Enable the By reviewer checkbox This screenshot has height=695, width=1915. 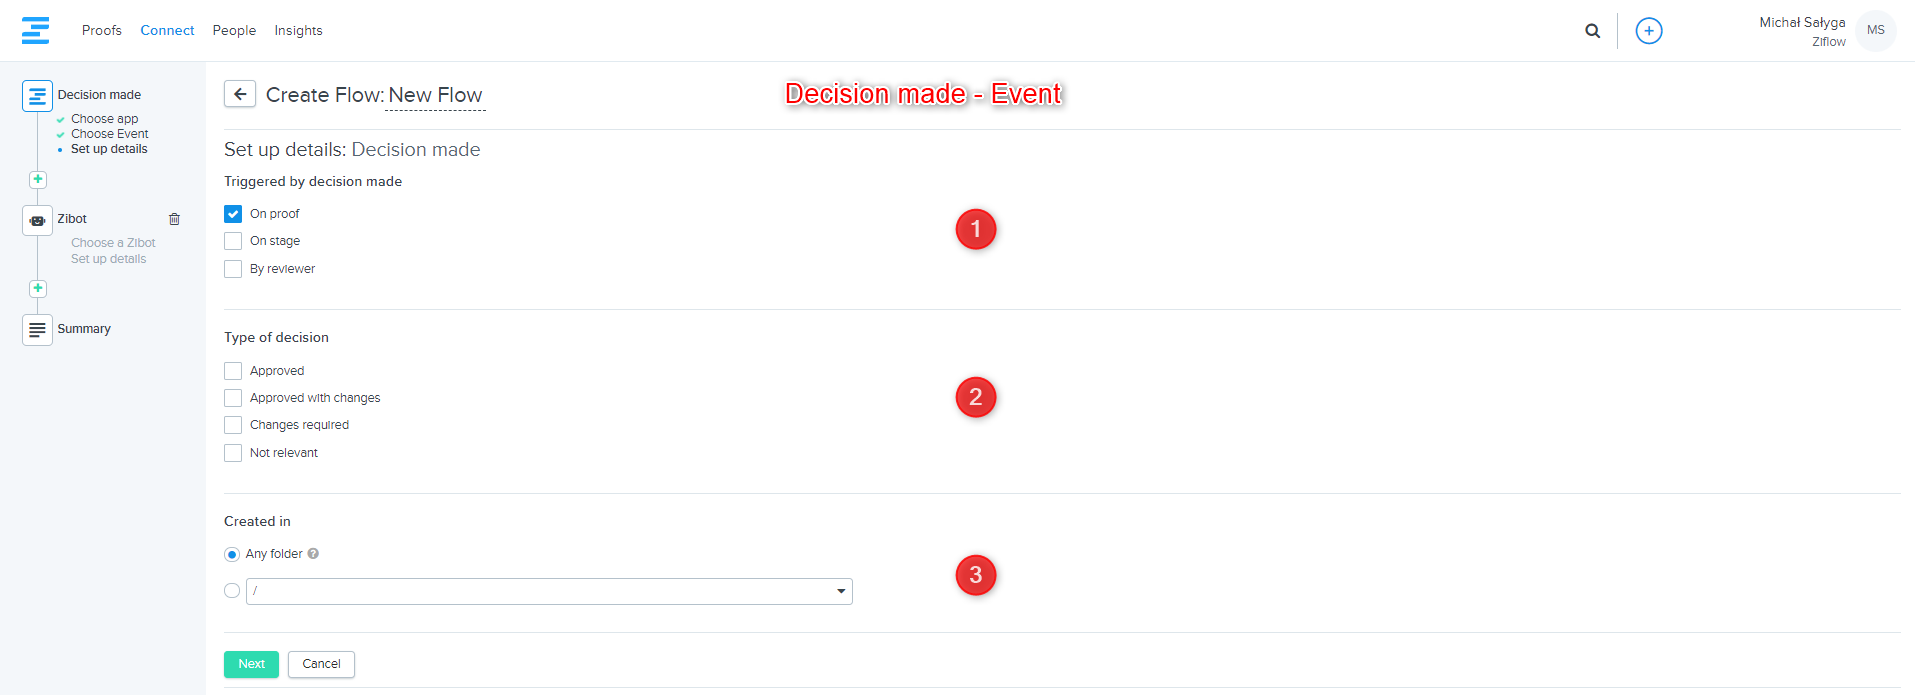233,269
